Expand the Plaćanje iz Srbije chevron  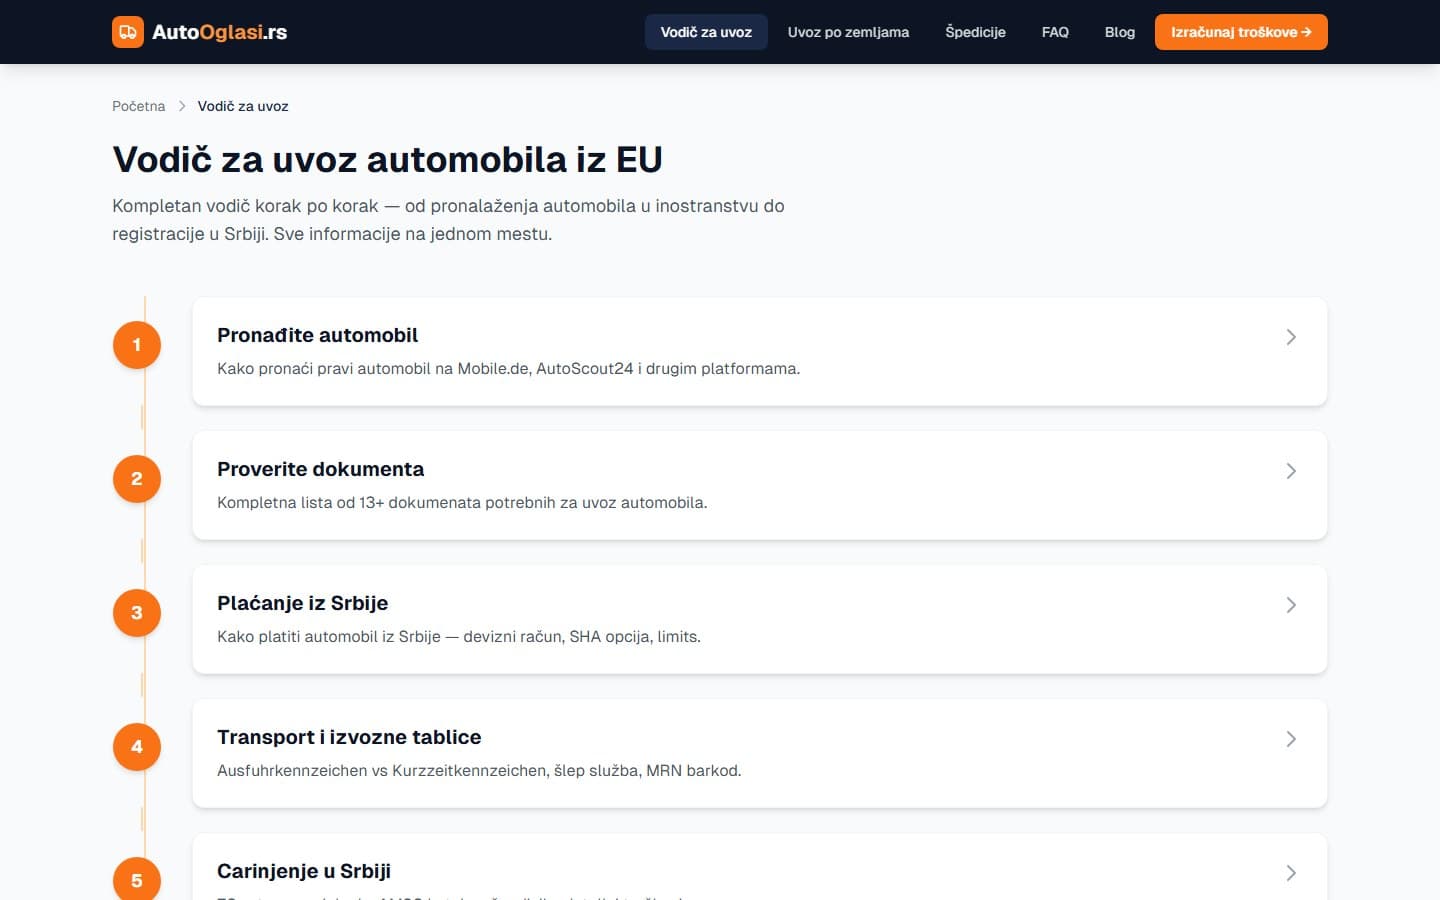pyautogui.click(x=1291, y=605)
